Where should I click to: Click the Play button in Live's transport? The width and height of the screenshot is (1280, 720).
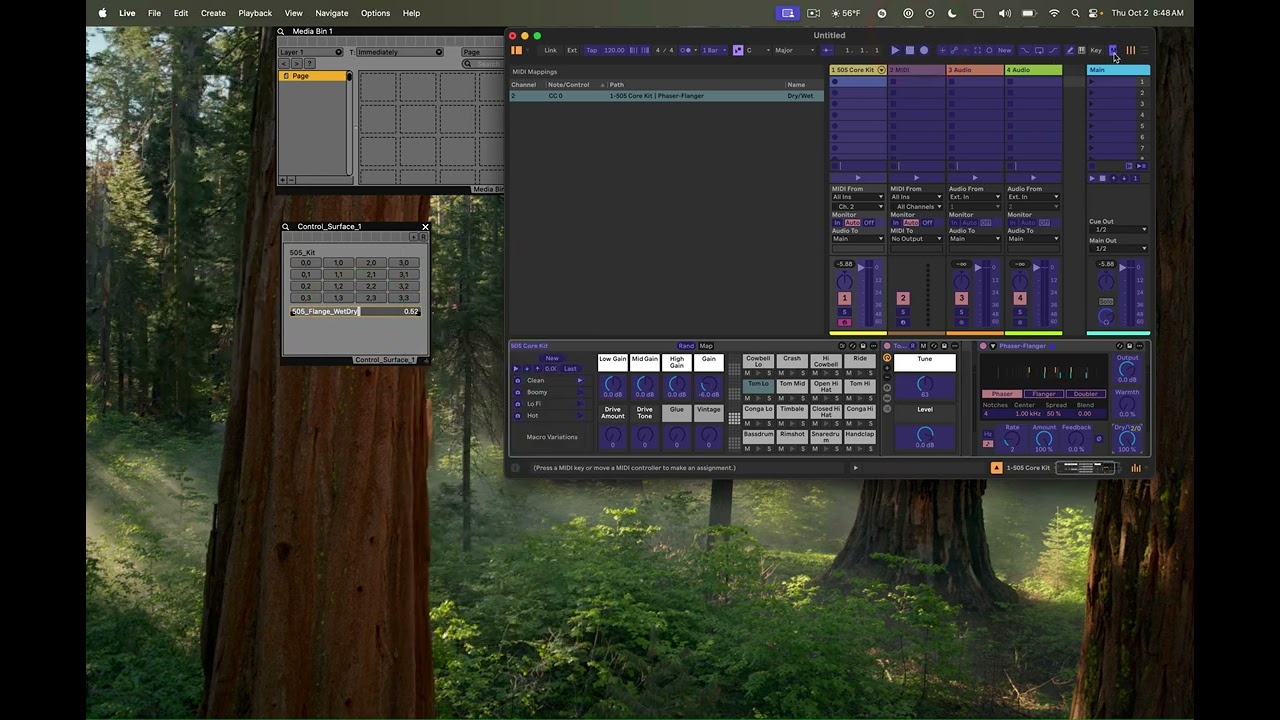[x=895, y=50]
